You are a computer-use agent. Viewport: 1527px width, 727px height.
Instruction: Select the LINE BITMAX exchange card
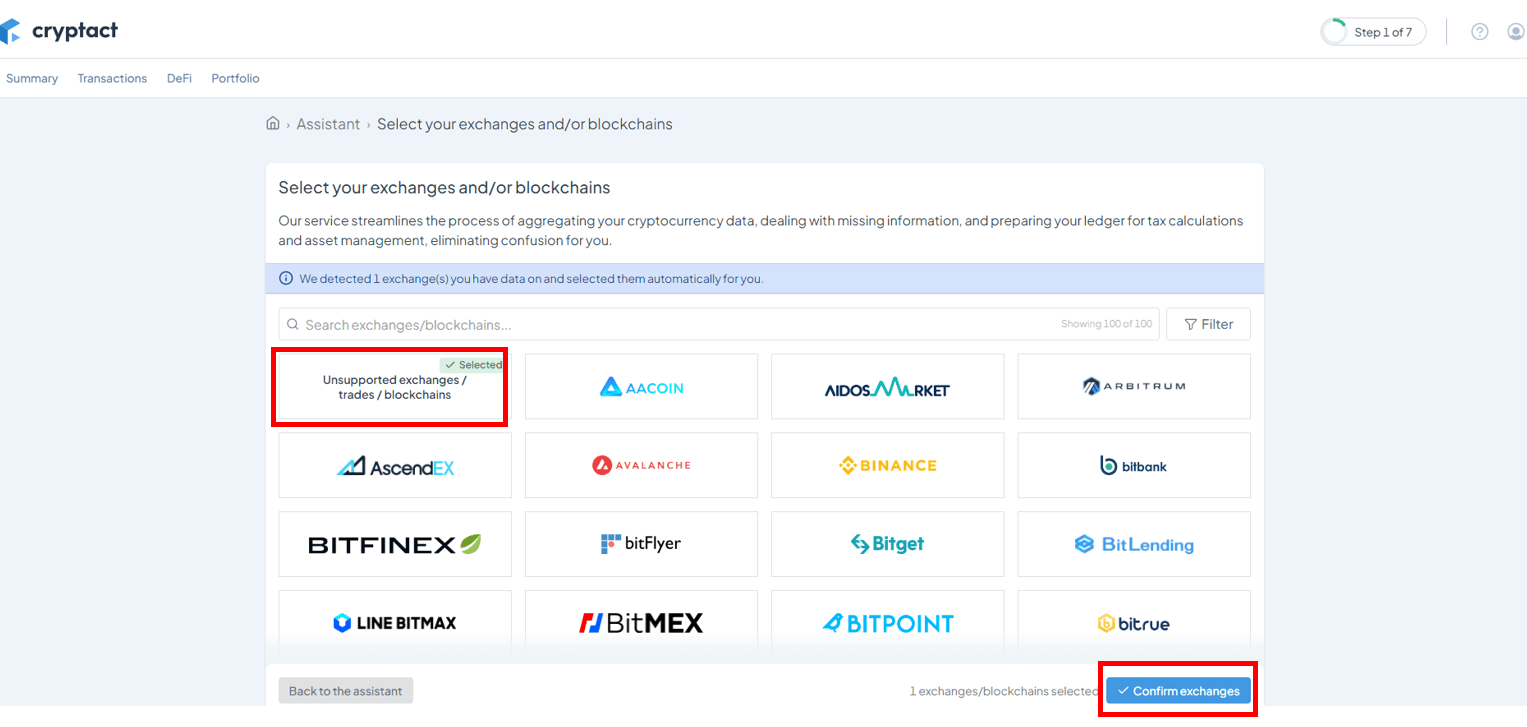point(395,623)
